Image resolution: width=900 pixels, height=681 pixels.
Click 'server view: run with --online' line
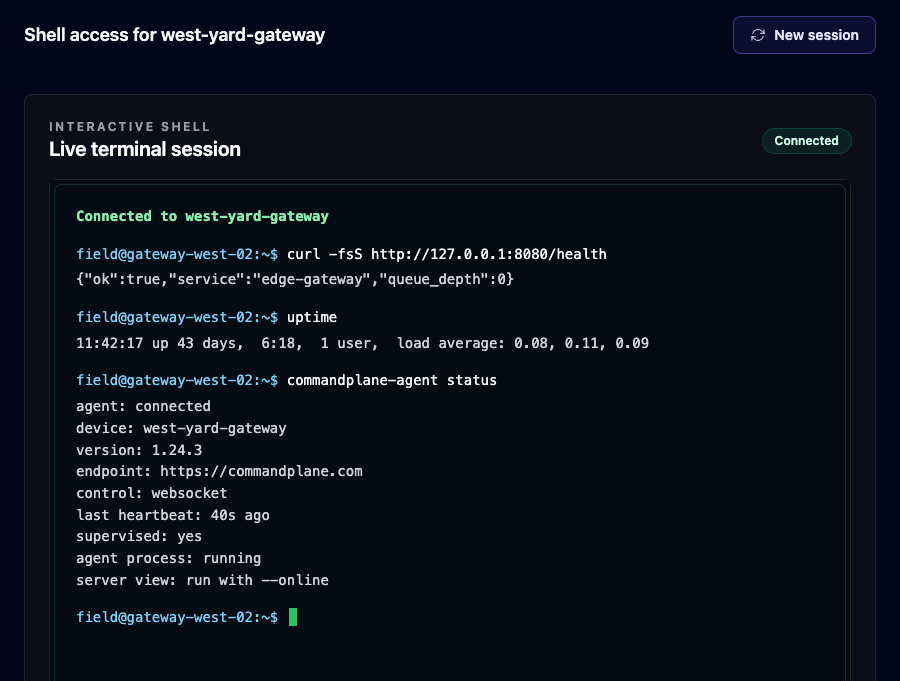click(x=203, y=580)
